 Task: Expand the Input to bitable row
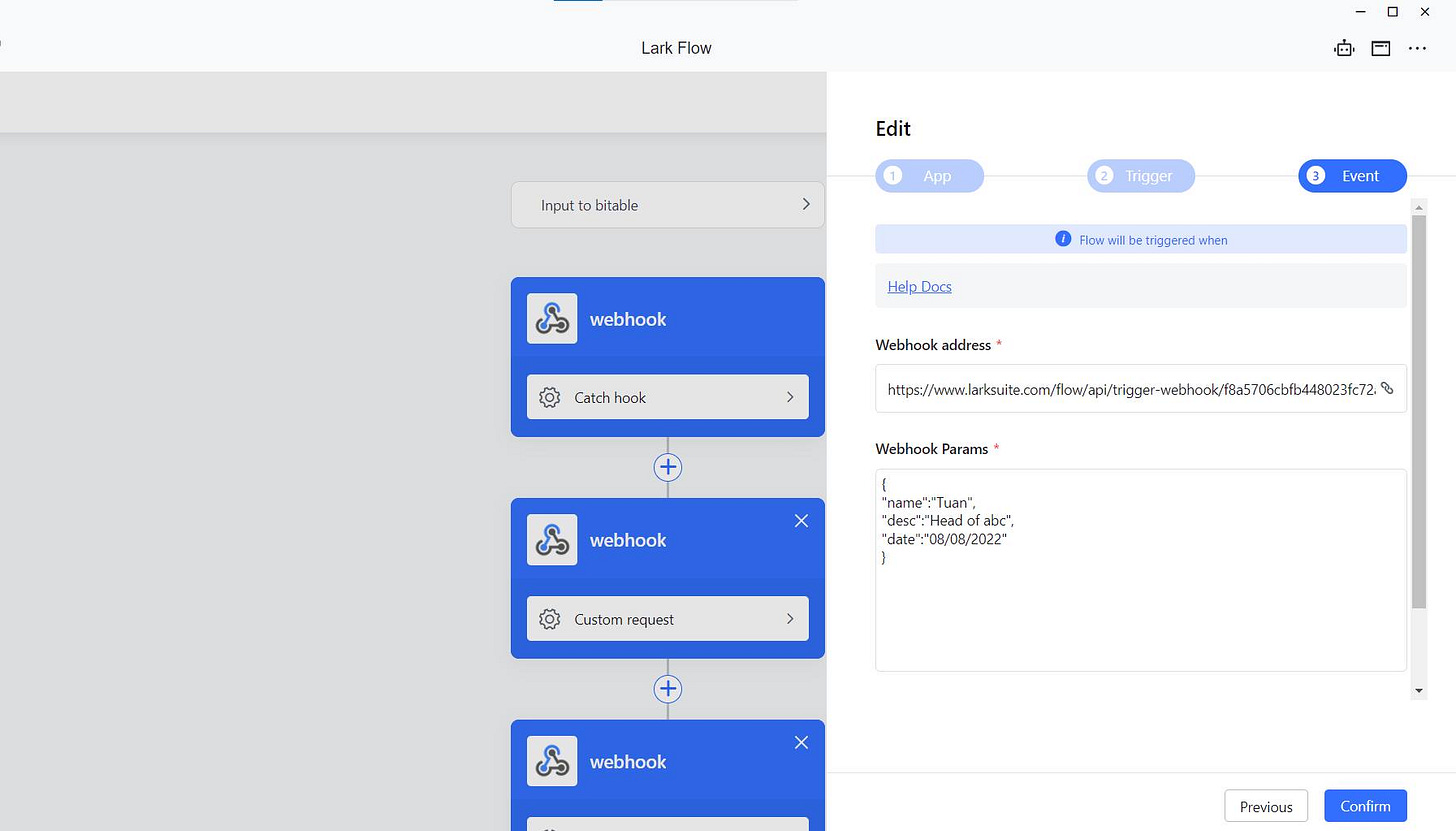(668, 205)
